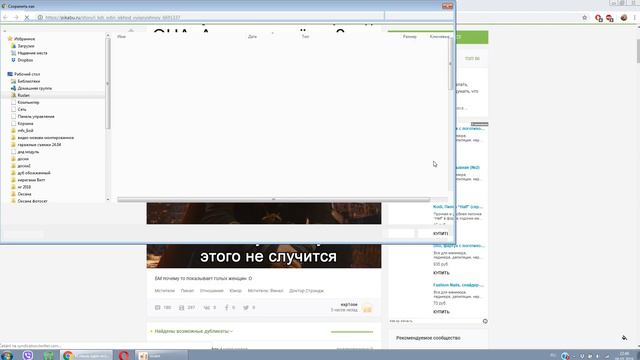Select Компьютер in the folder tree
The image size is (640, 360).
click(x=28, y=102)
